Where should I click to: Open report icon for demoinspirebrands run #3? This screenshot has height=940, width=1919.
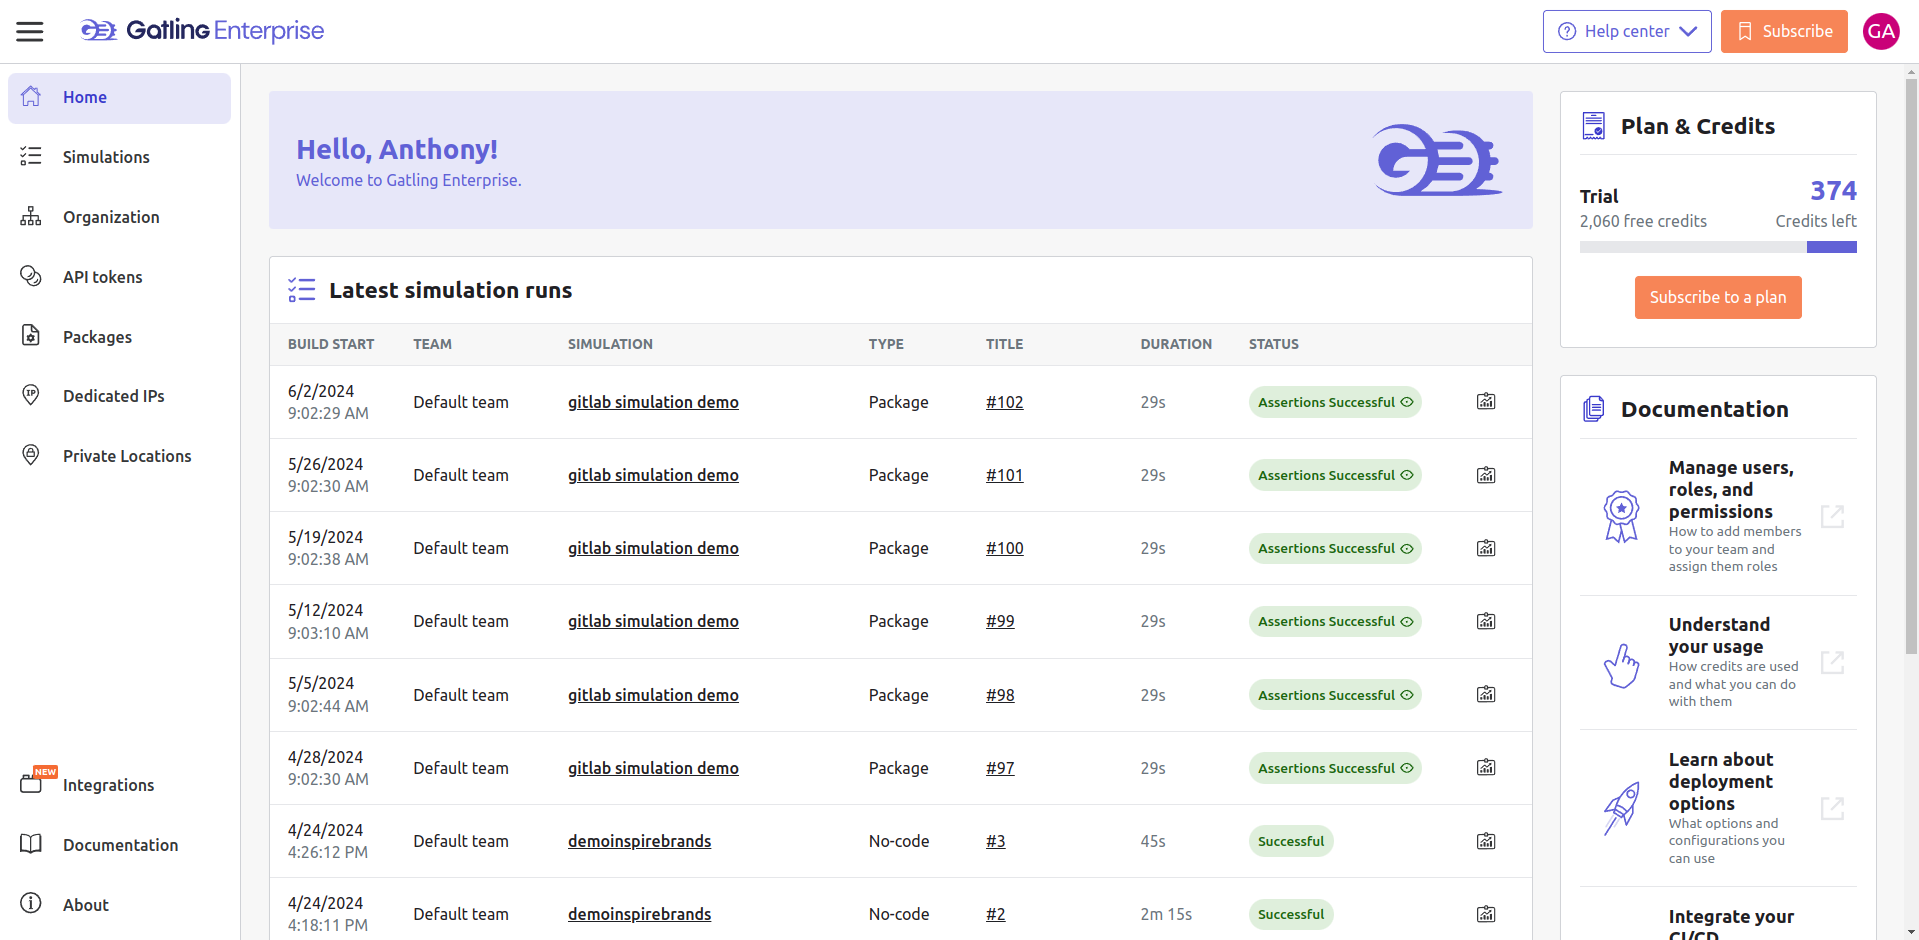coord(1486,841)
